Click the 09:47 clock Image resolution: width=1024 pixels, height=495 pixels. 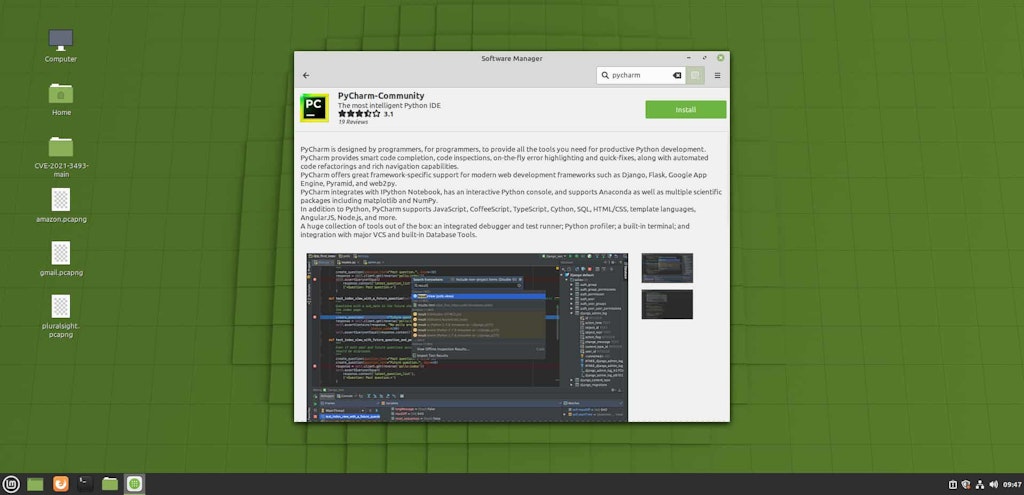click(x=1012, y=485)
